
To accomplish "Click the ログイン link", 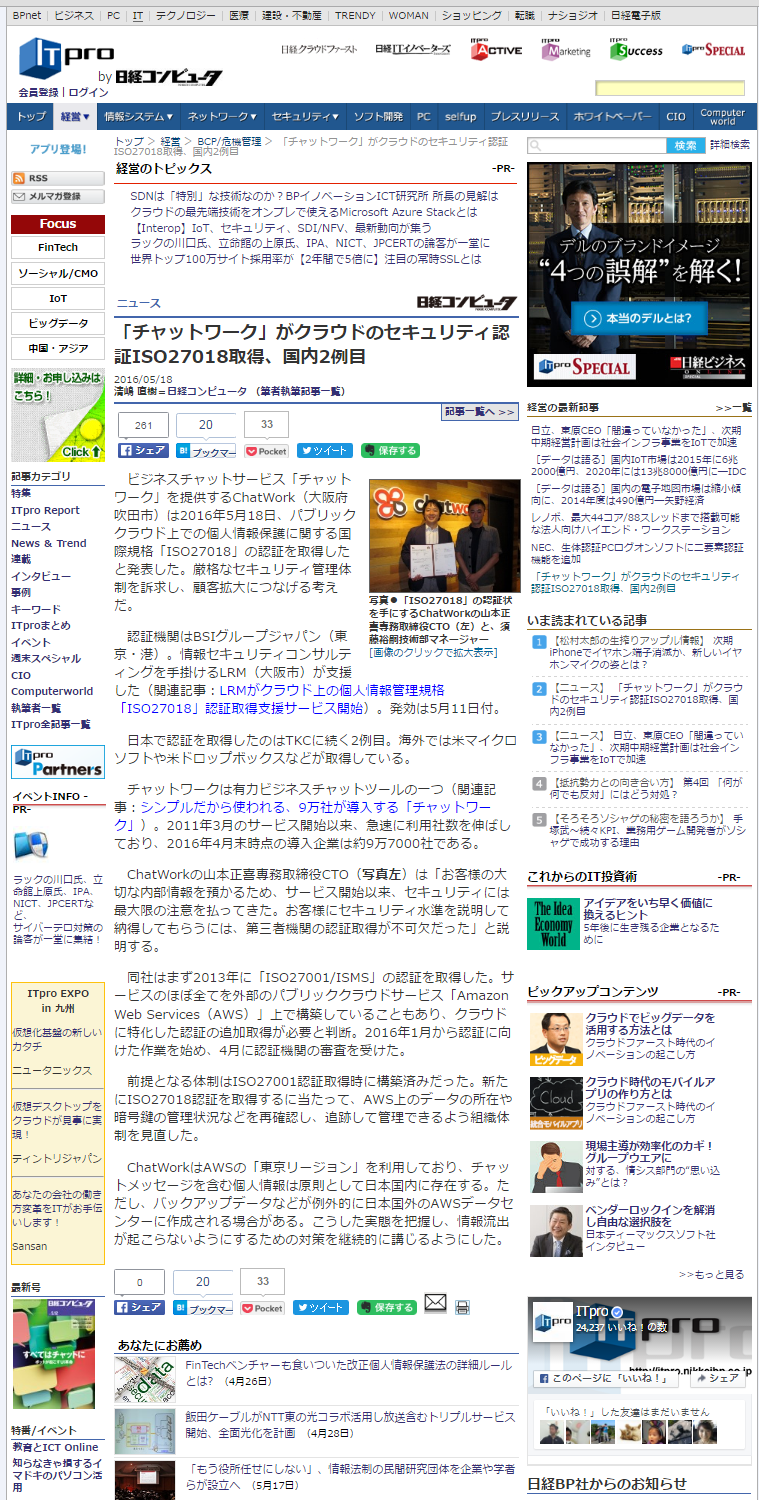I will pyautogui.click(x=89, y=92).
